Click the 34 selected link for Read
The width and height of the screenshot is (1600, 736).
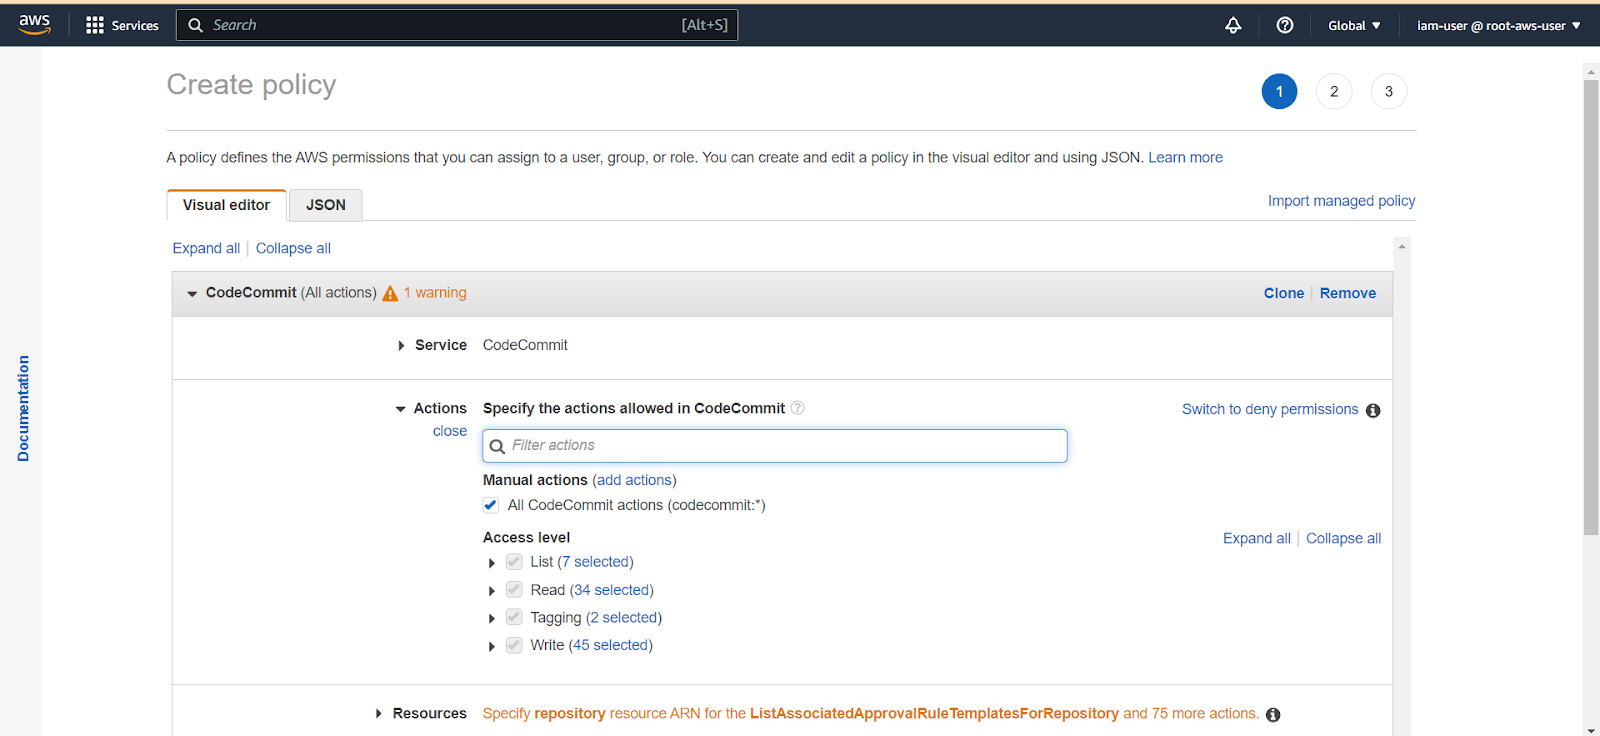(612, 590)
